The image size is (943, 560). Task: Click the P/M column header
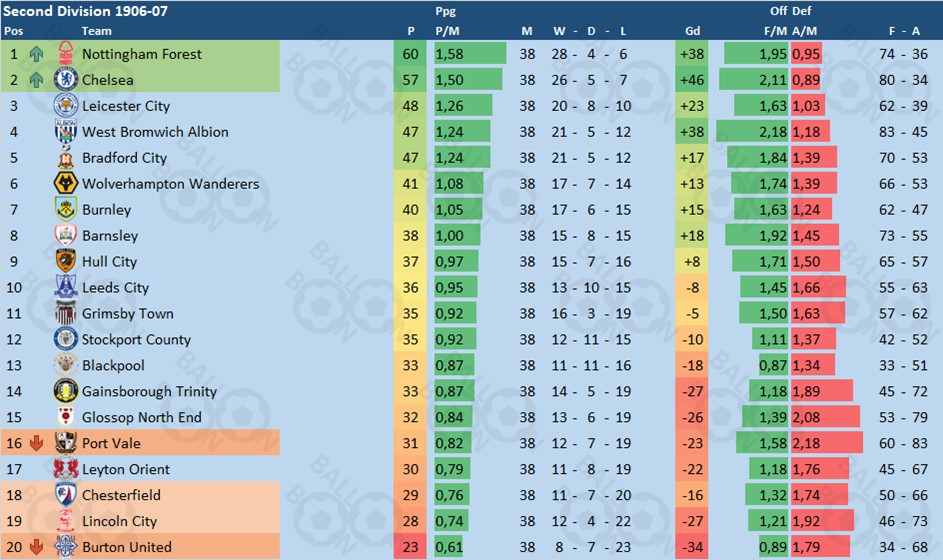(447, 31)
